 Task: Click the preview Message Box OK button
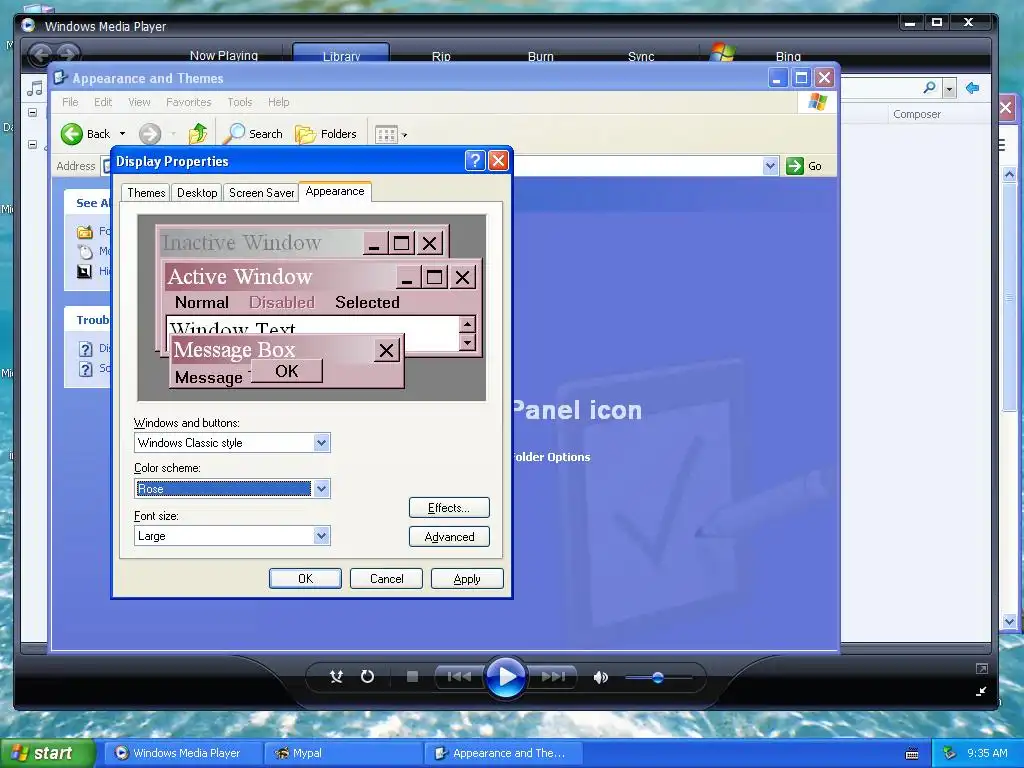coord(287,371)
